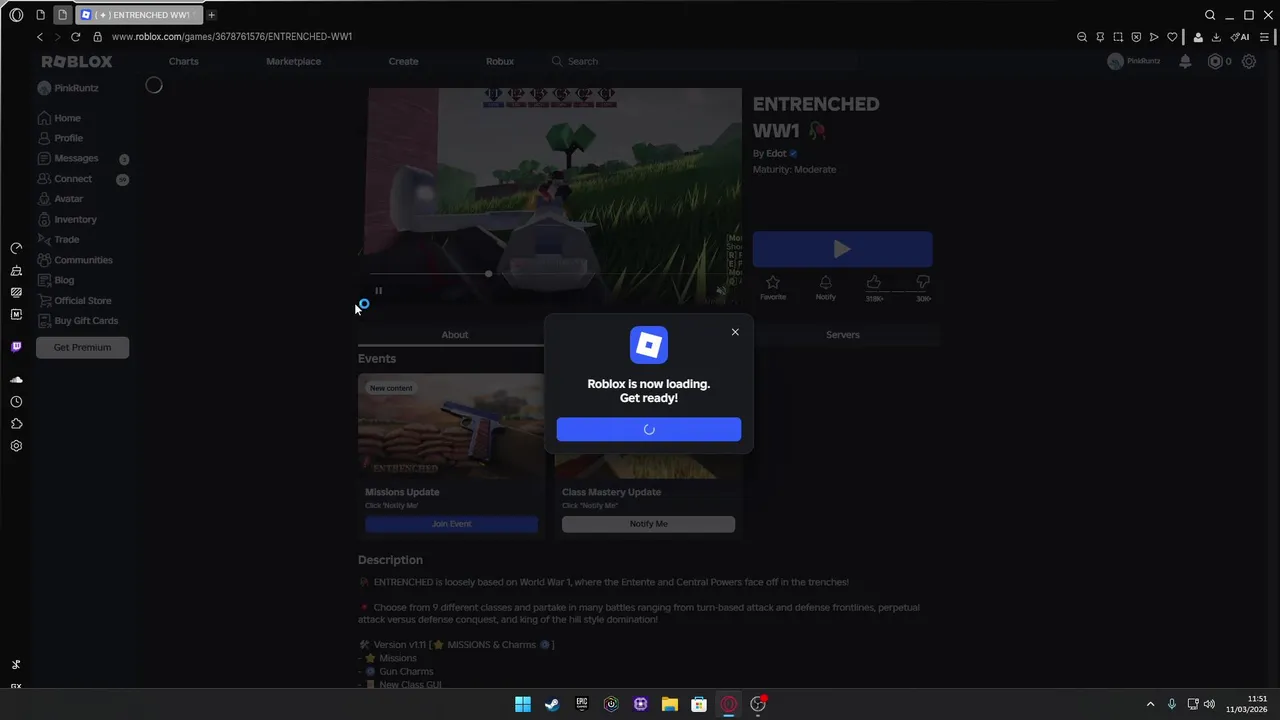Open the AI assistant button

1240,37
